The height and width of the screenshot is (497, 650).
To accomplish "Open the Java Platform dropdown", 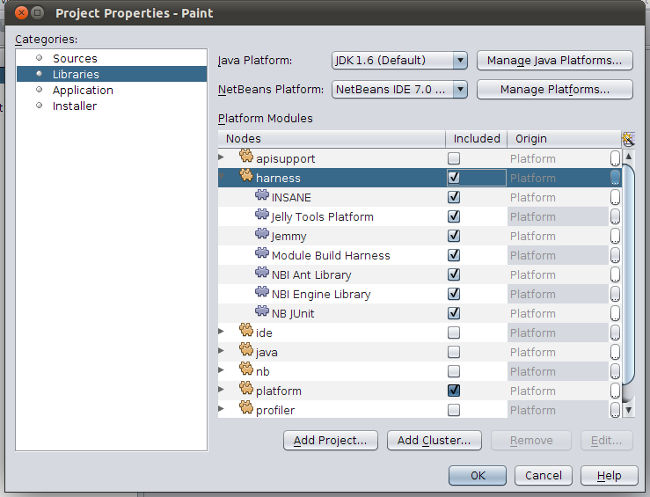I will [x=399, y=61].
